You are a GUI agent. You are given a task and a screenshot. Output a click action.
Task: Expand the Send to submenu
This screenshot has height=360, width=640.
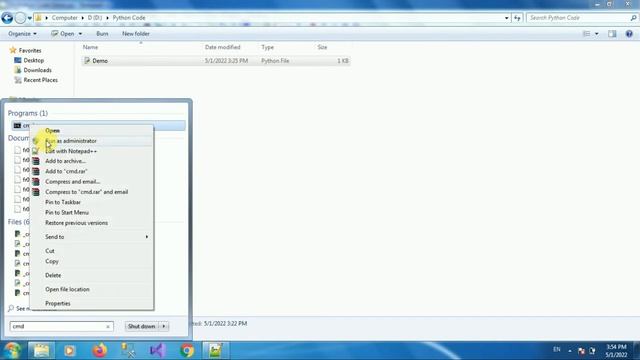point(92,237)
